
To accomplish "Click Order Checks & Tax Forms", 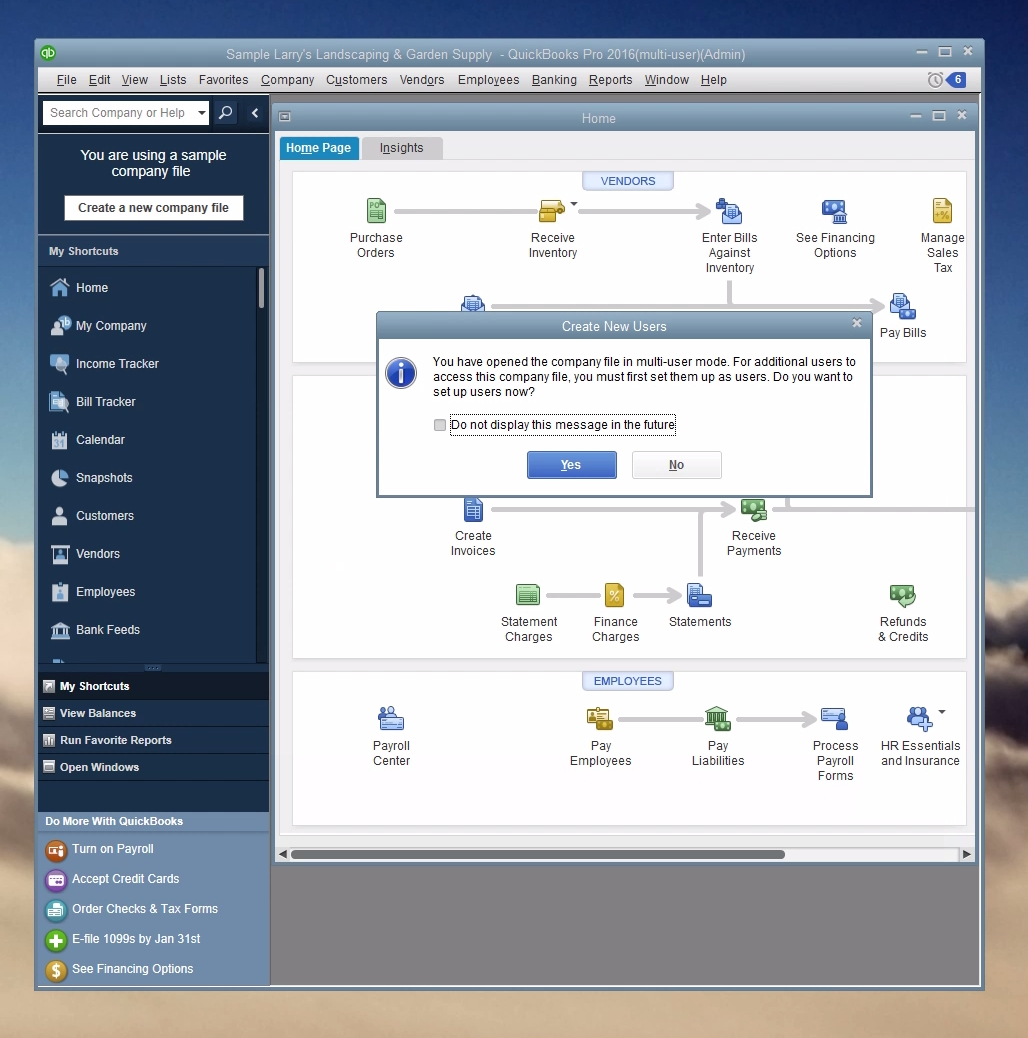I will [x=145, y=909].
